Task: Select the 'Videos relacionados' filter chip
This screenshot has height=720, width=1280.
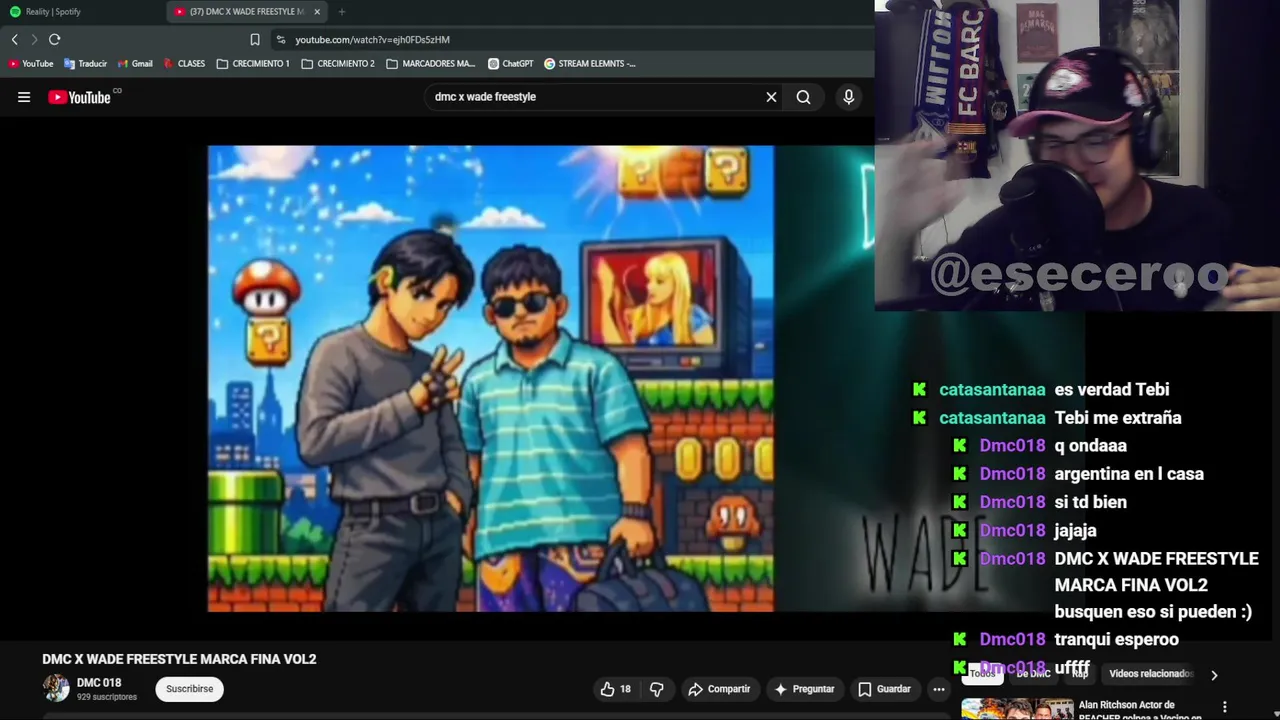Action: click(1150, 674)
